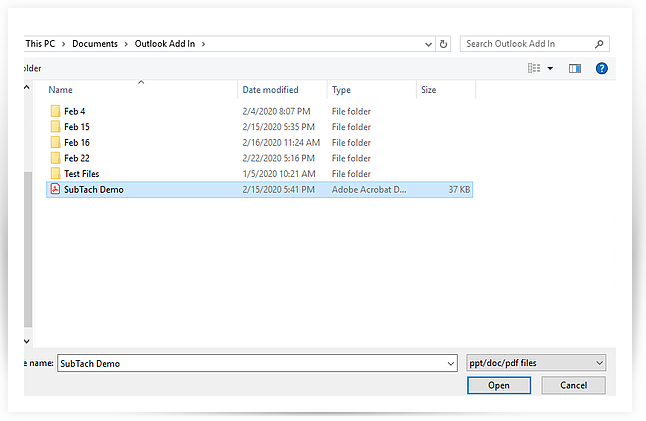Viewport: 646px width, 421px height.
Task: Click the Cancel button
Action: (x=573, y=385)
